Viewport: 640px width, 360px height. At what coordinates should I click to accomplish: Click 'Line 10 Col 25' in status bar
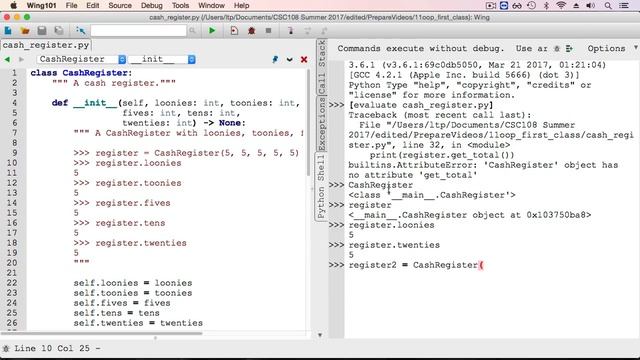coord(52,349)
